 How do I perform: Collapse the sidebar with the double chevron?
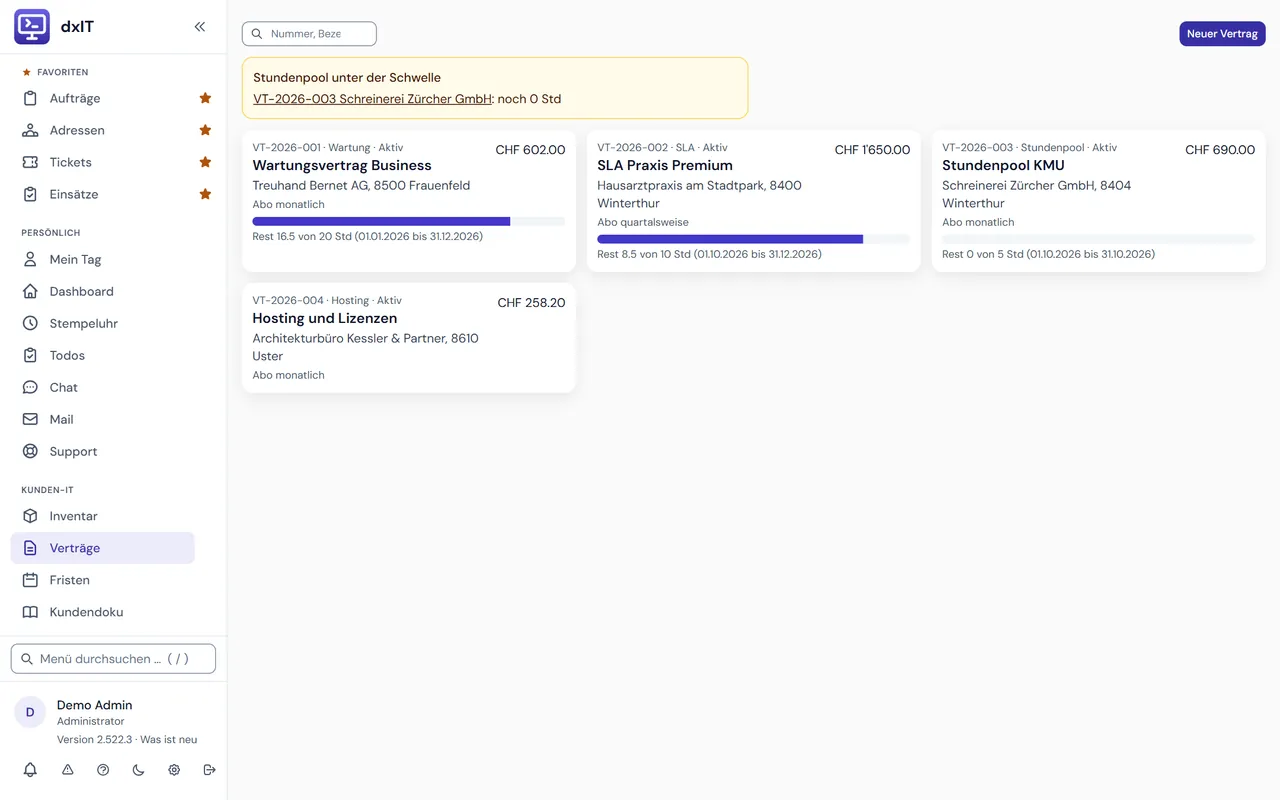point(200,27)
